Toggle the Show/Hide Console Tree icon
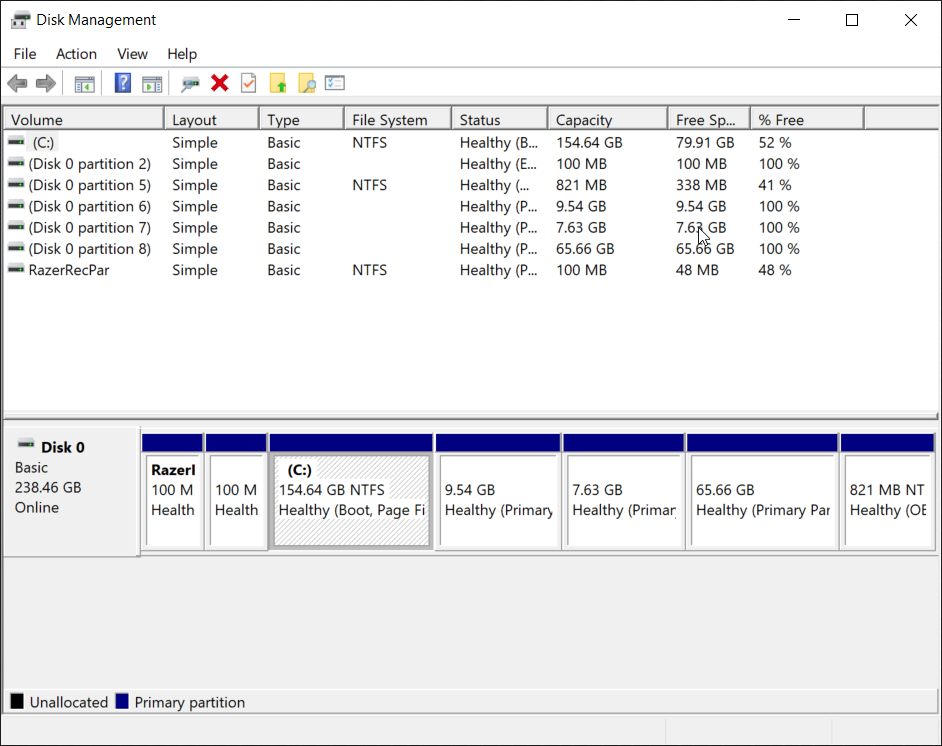942x746 pixels. [x=85, y=83]
